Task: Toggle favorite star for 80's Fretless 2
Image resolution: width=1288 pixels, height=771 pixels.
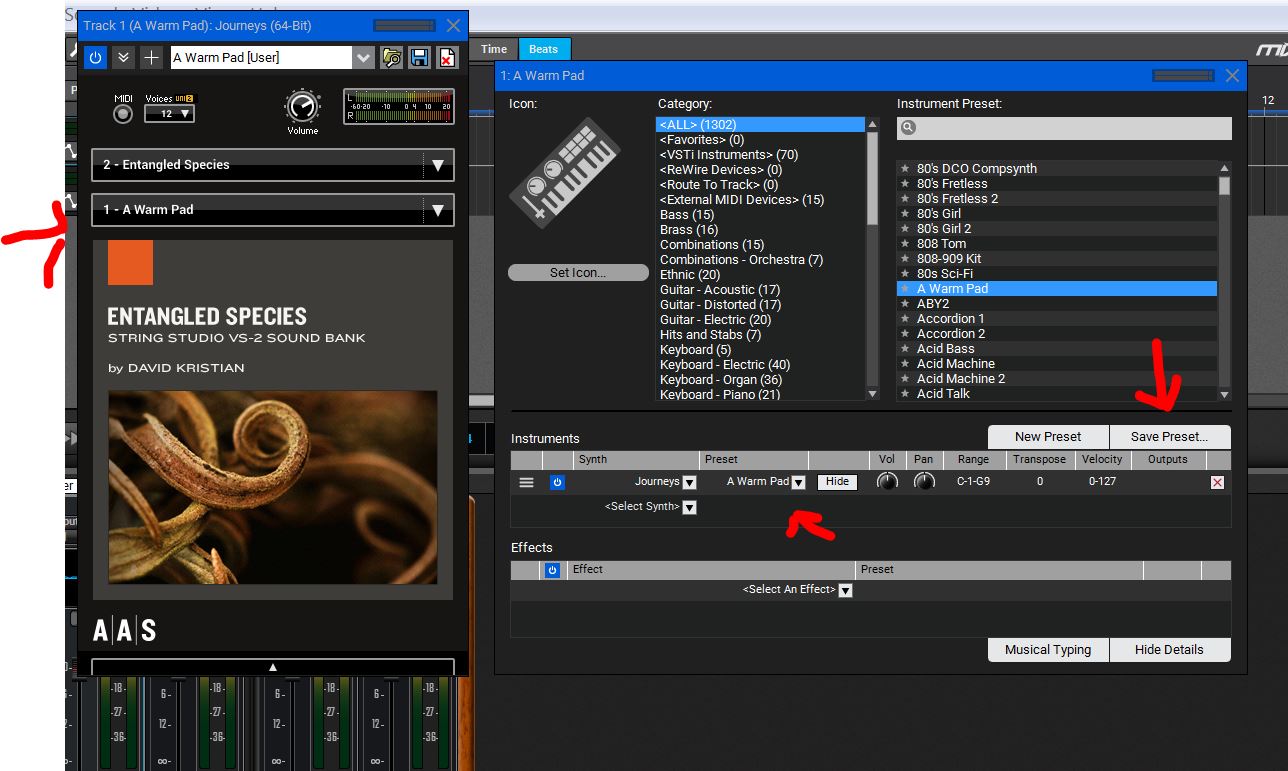Action: pos(905,199)
